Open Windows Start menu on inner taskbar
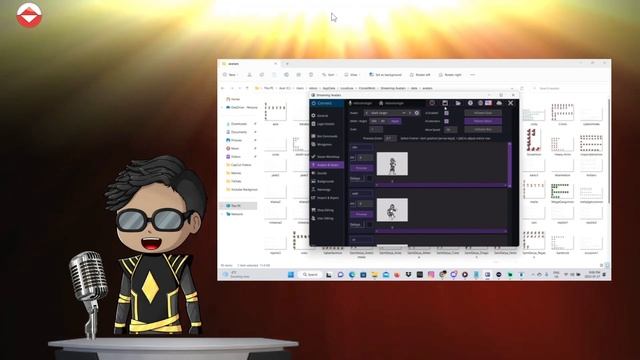This screenshot has height=360, width=640. 291,275
